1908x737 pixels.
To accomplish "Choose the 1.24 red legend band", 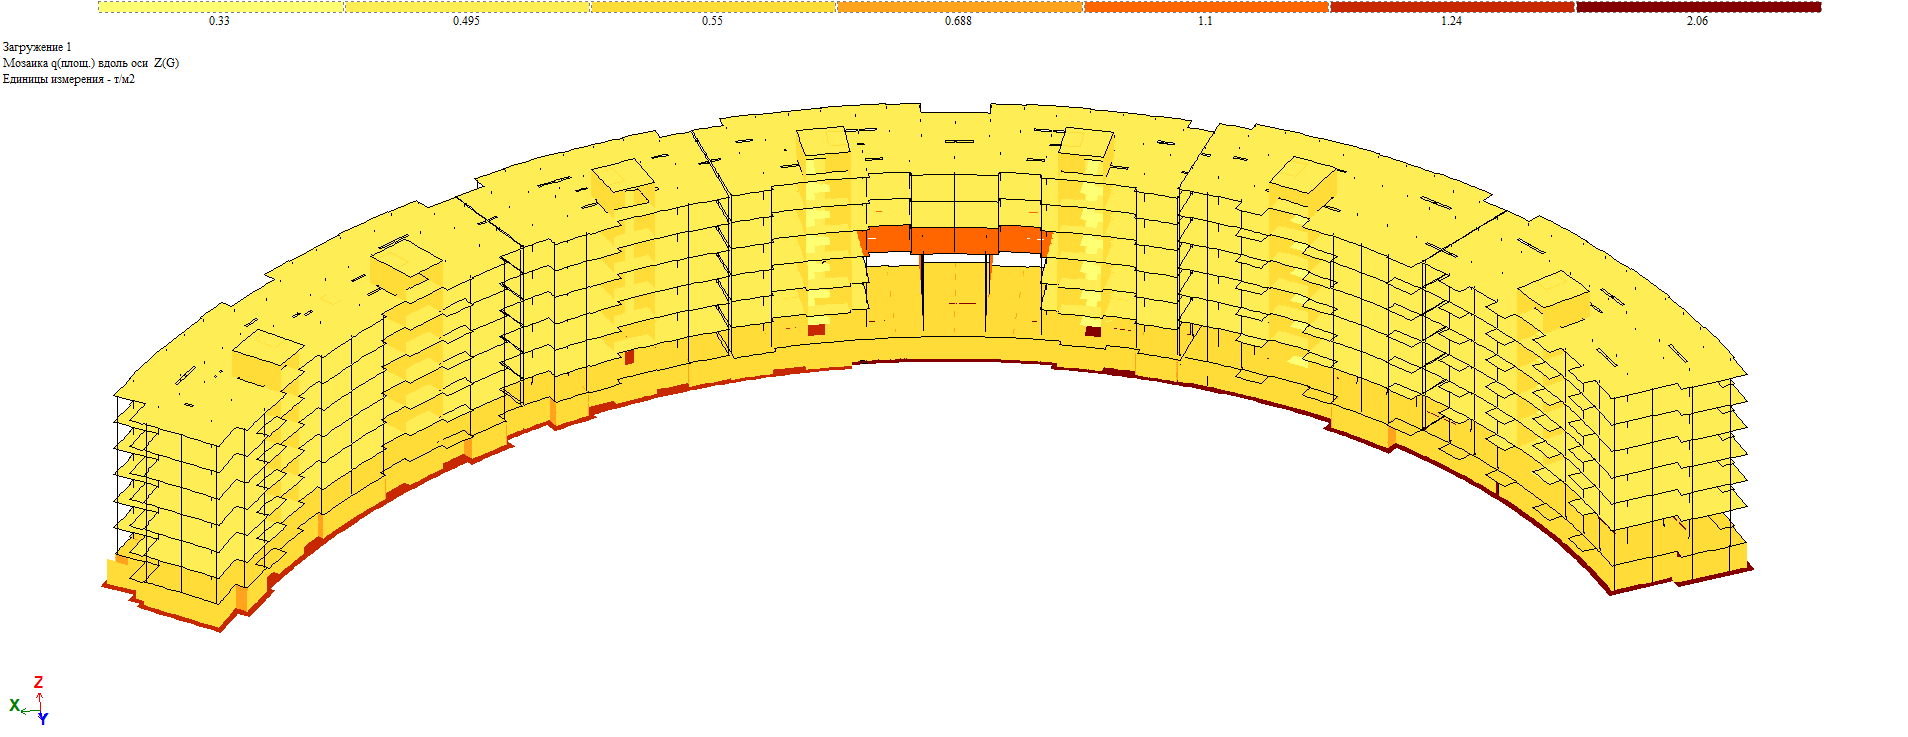I will click(1452, 7).
